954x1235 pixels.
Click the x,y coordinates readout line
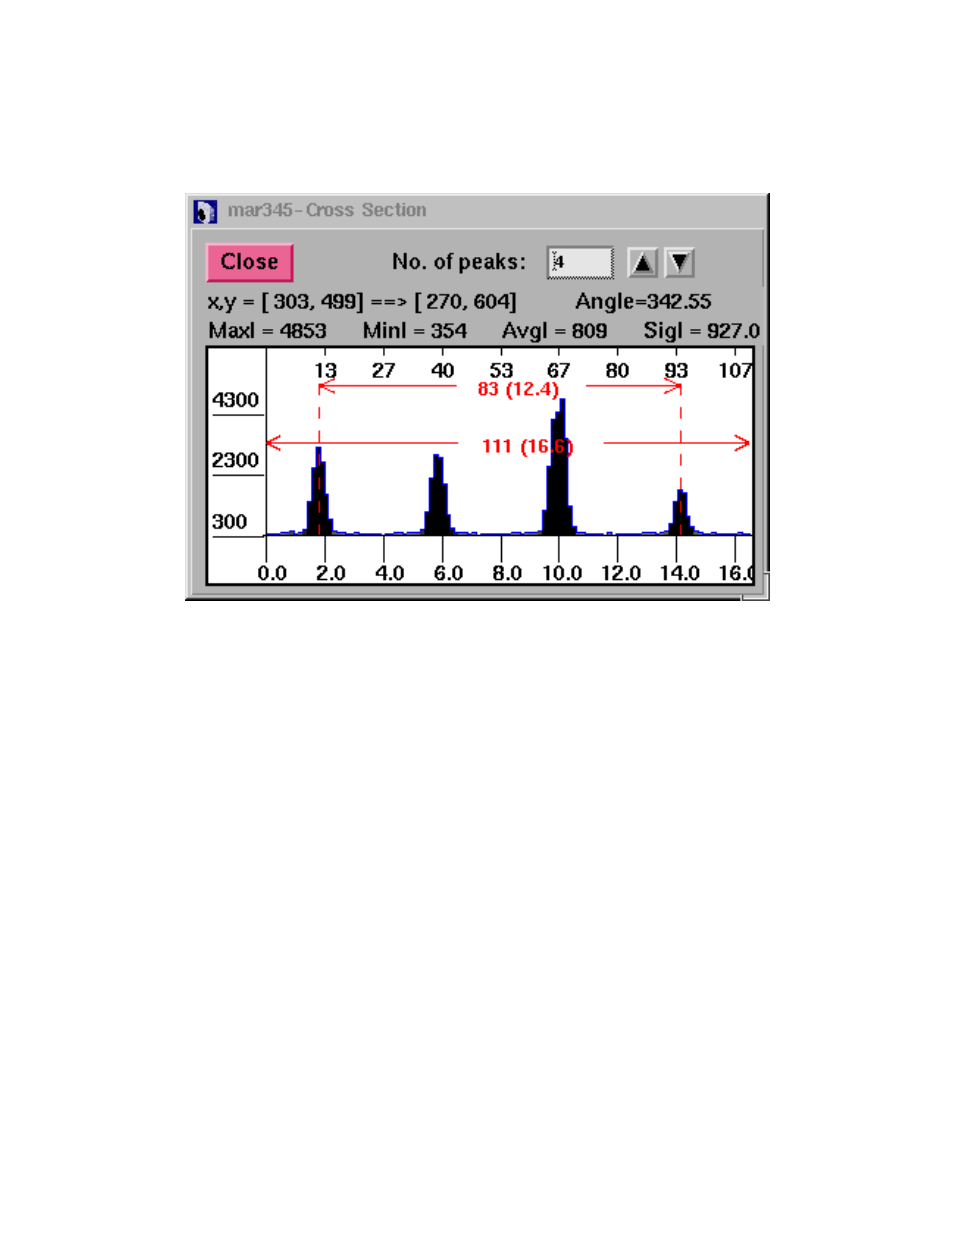362,301
